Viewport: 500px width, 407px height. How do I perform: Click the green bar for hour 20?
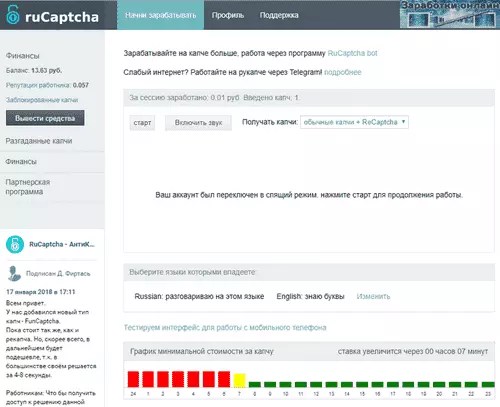pyautogui.click(x=439, y=385)
